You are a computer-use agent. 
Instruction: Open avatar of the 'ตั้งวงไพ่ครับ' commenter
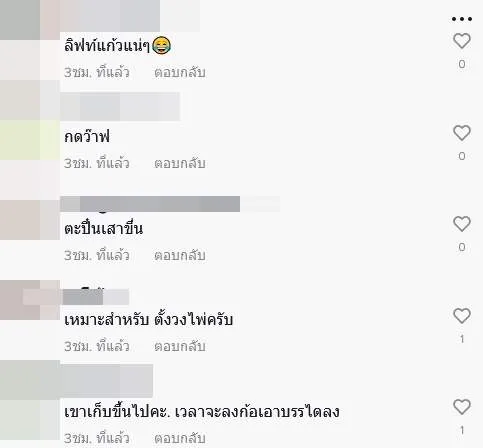pyautogui.click(x=30, y=300)
